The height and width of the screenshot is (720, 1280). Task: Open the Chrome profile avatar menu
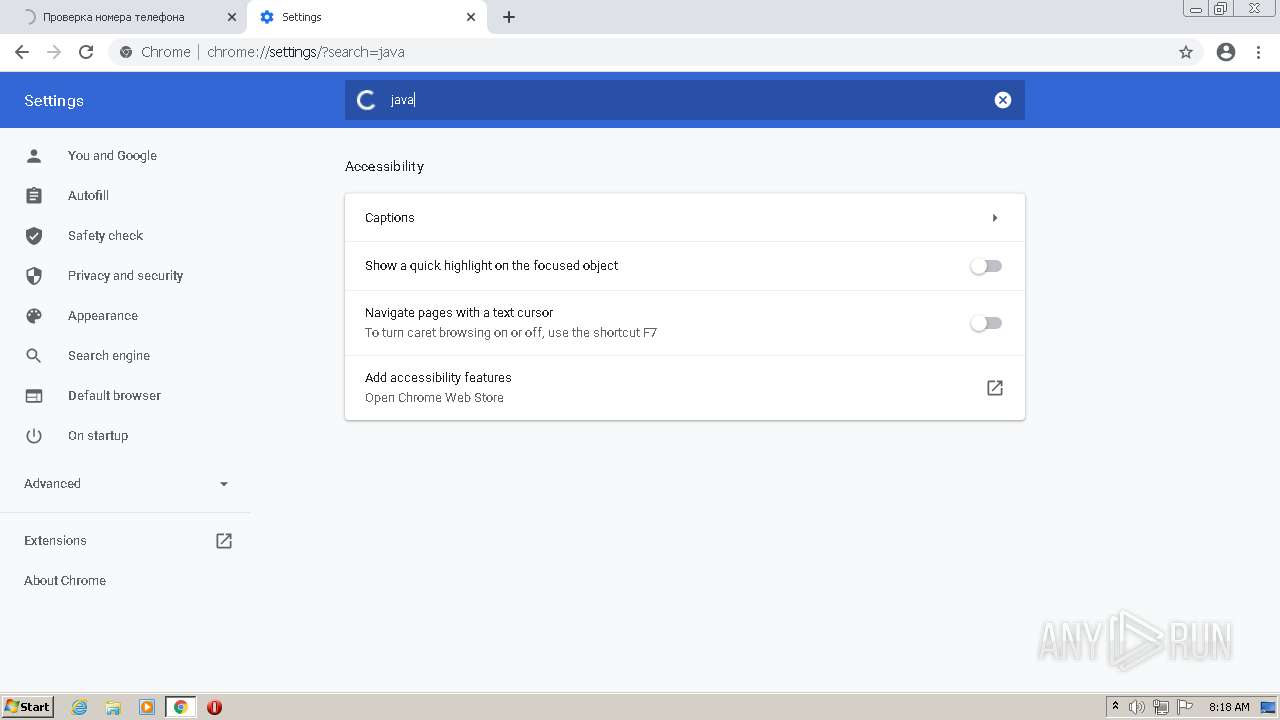1226,52
